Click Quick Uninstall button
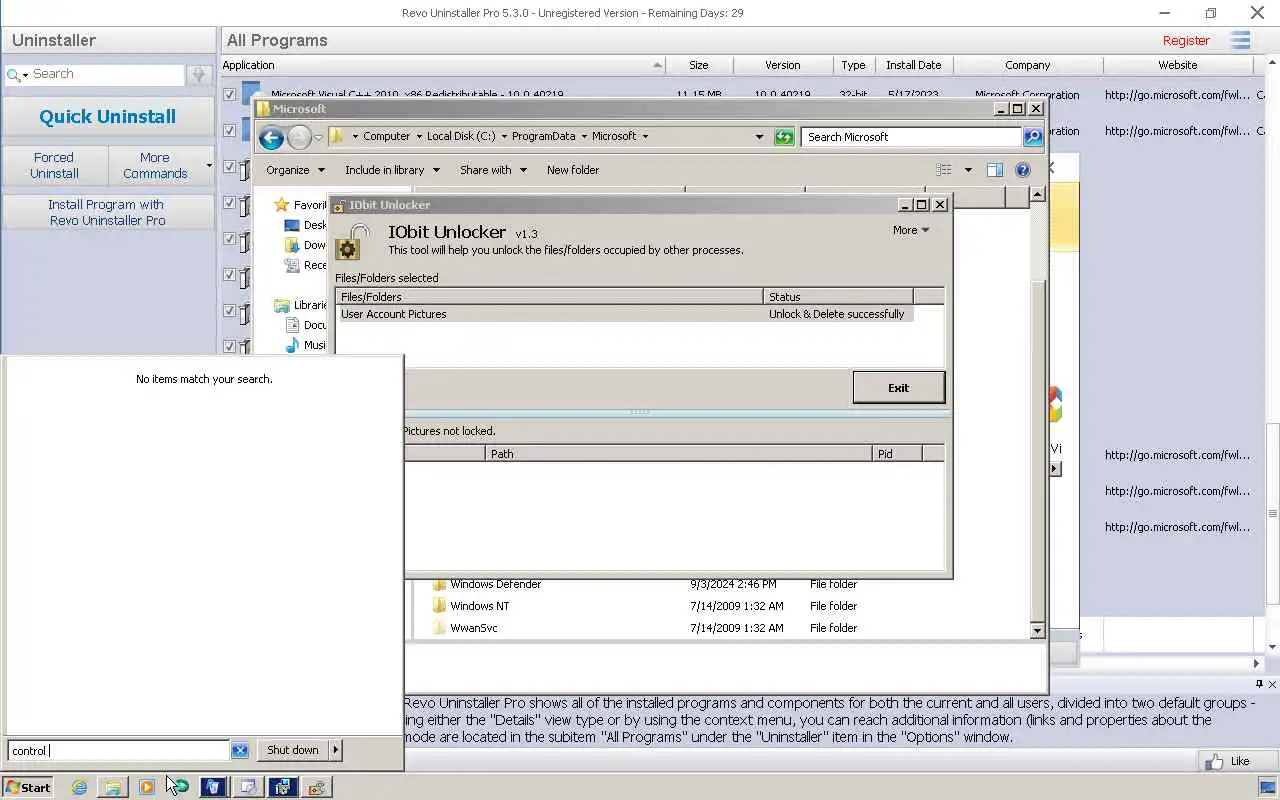Image resolution: width=1280 pixels, height=800 pixels. click(108, 117)
